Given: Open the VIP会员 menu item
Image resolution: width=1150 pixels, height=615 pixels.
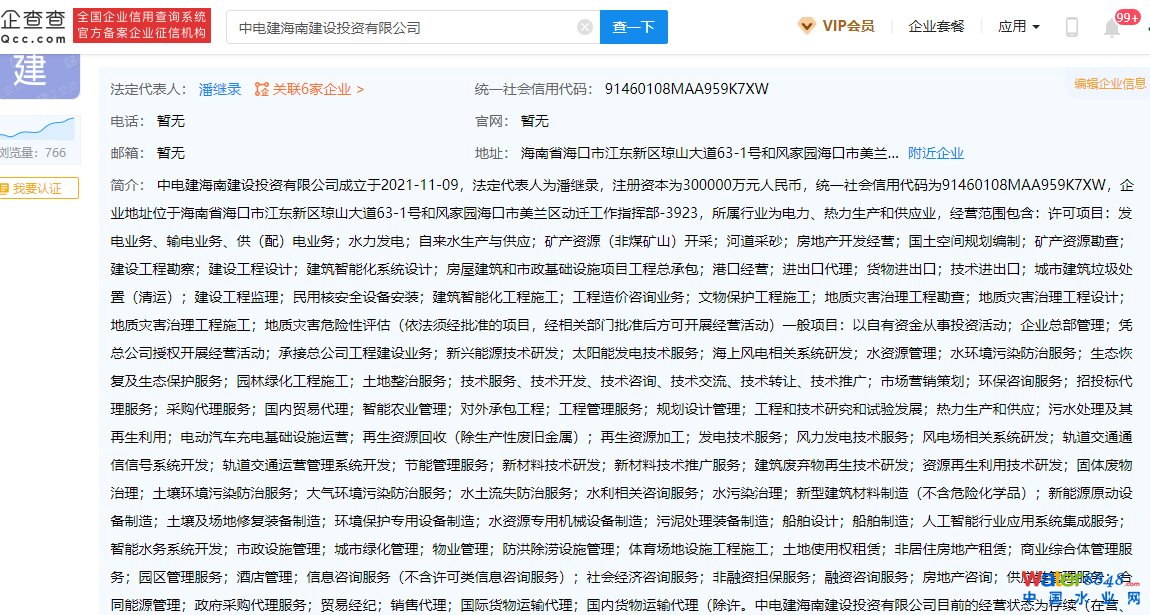Looking at the screenshot, I should pyautogui.click(x=847, y=26).
